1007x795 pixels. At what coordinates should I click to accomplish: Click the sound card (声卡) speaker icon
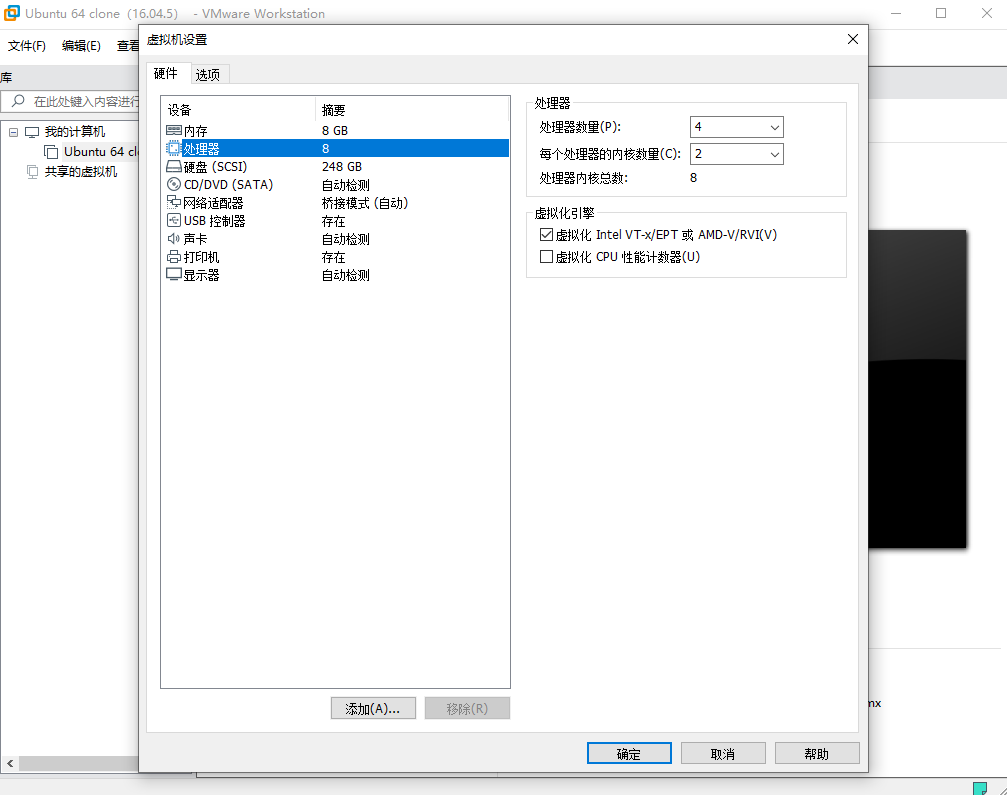(173, 238)
